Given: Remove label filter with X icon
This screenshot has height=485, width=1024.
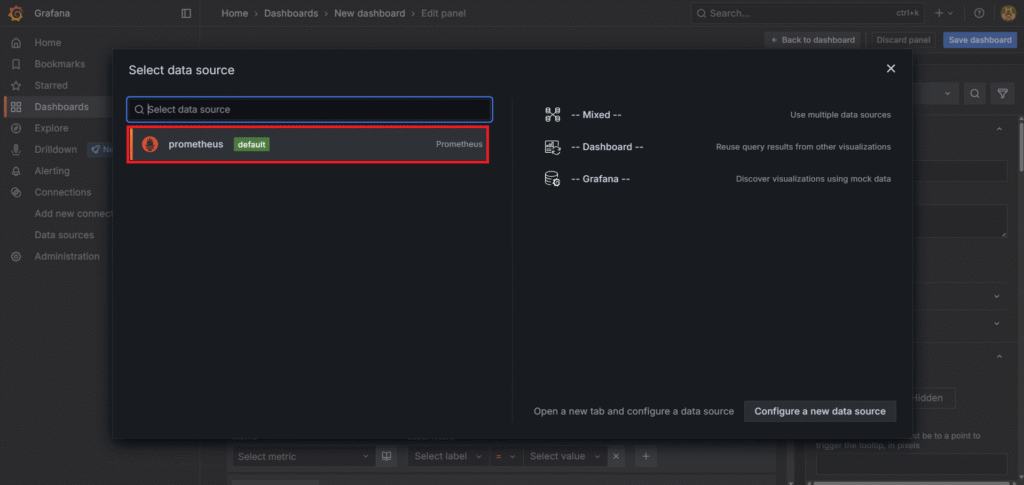Looking at the screenshot, I should [616, 456].
